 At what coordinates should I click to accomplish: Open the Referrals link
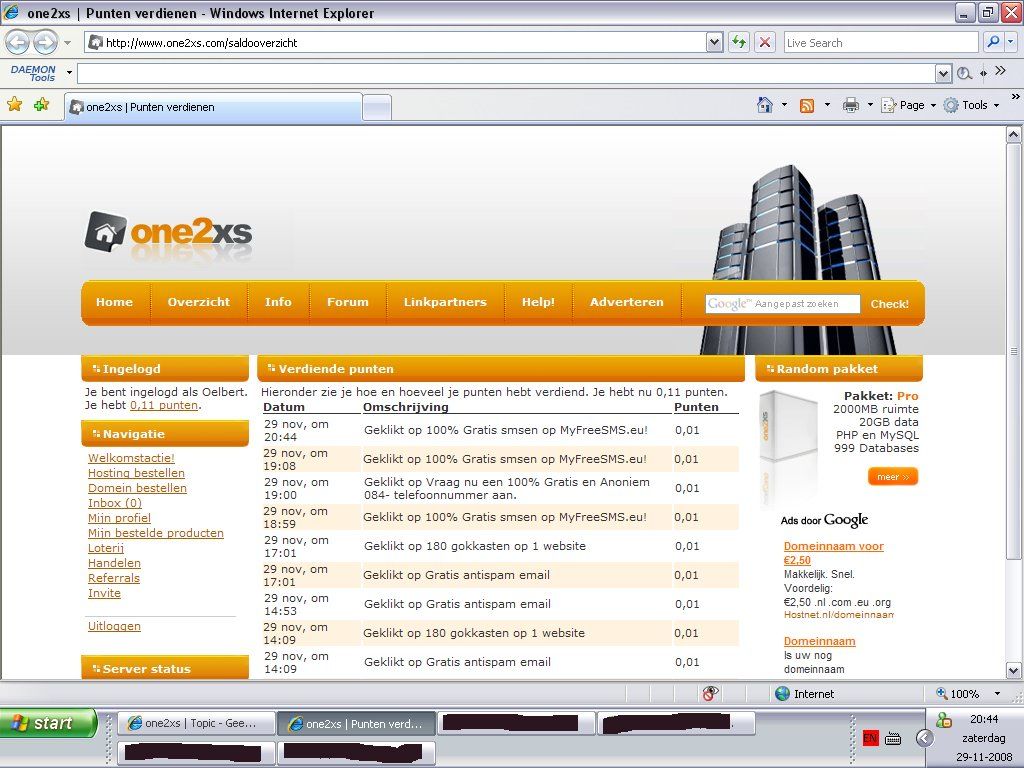(x=114, y=578)
